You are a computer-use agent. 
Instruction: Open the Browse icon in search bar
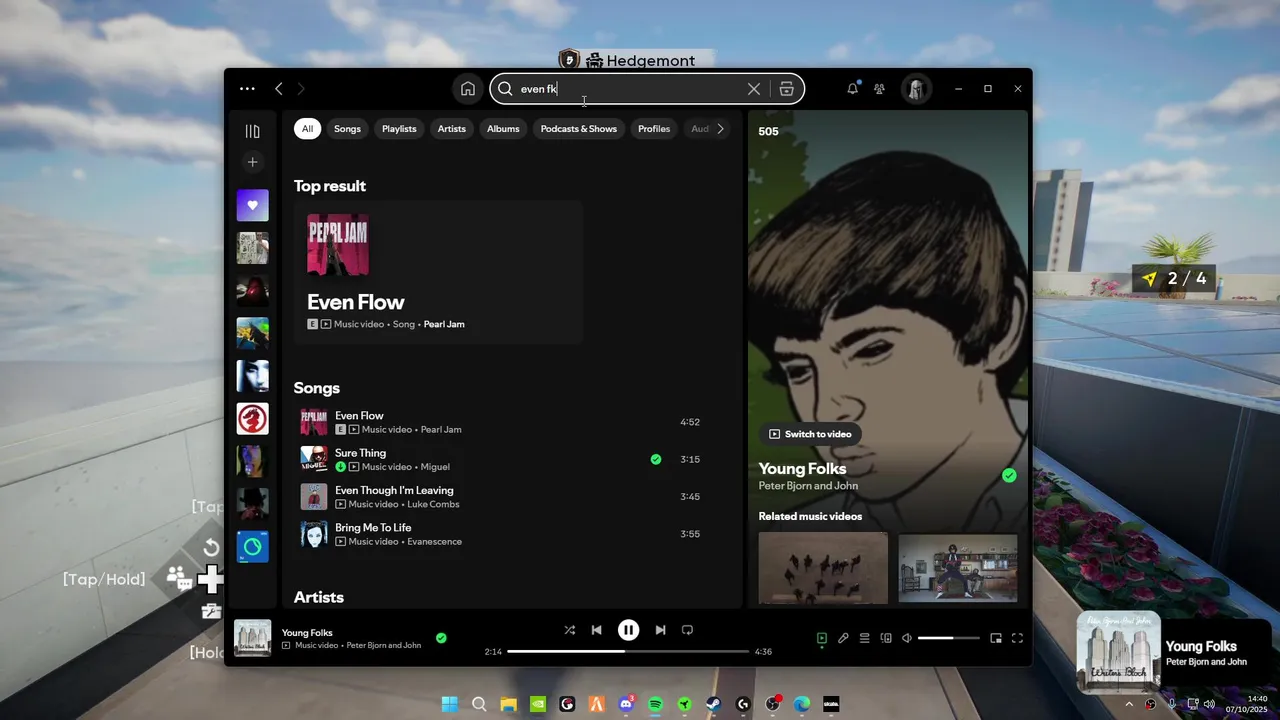tap(787, 89)
